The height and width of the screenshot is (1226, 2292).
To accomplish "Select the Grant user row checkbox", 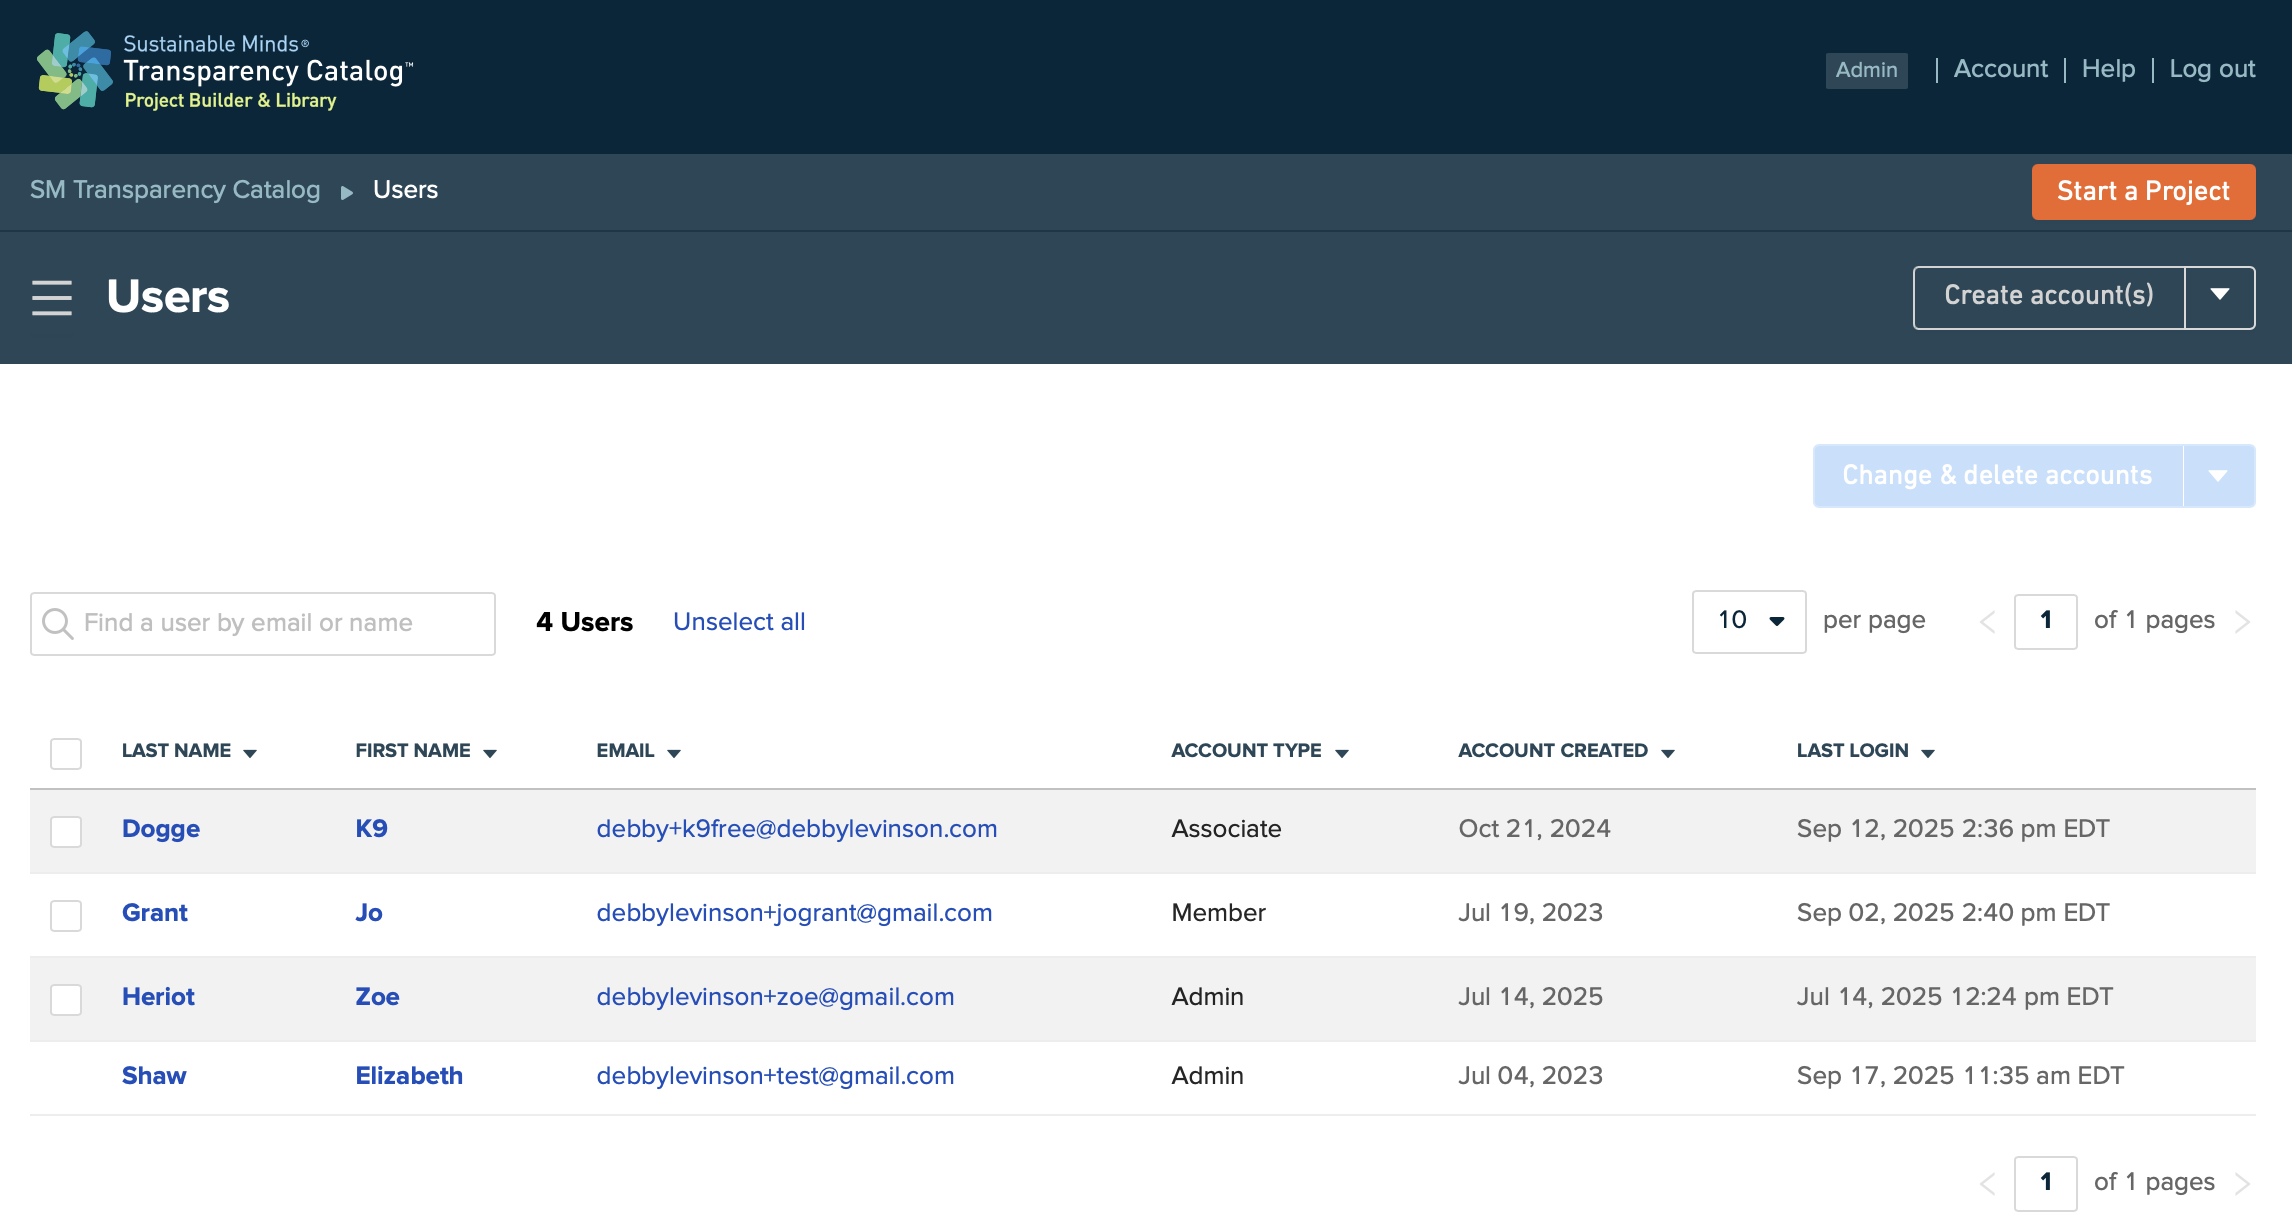I will 66,915.
